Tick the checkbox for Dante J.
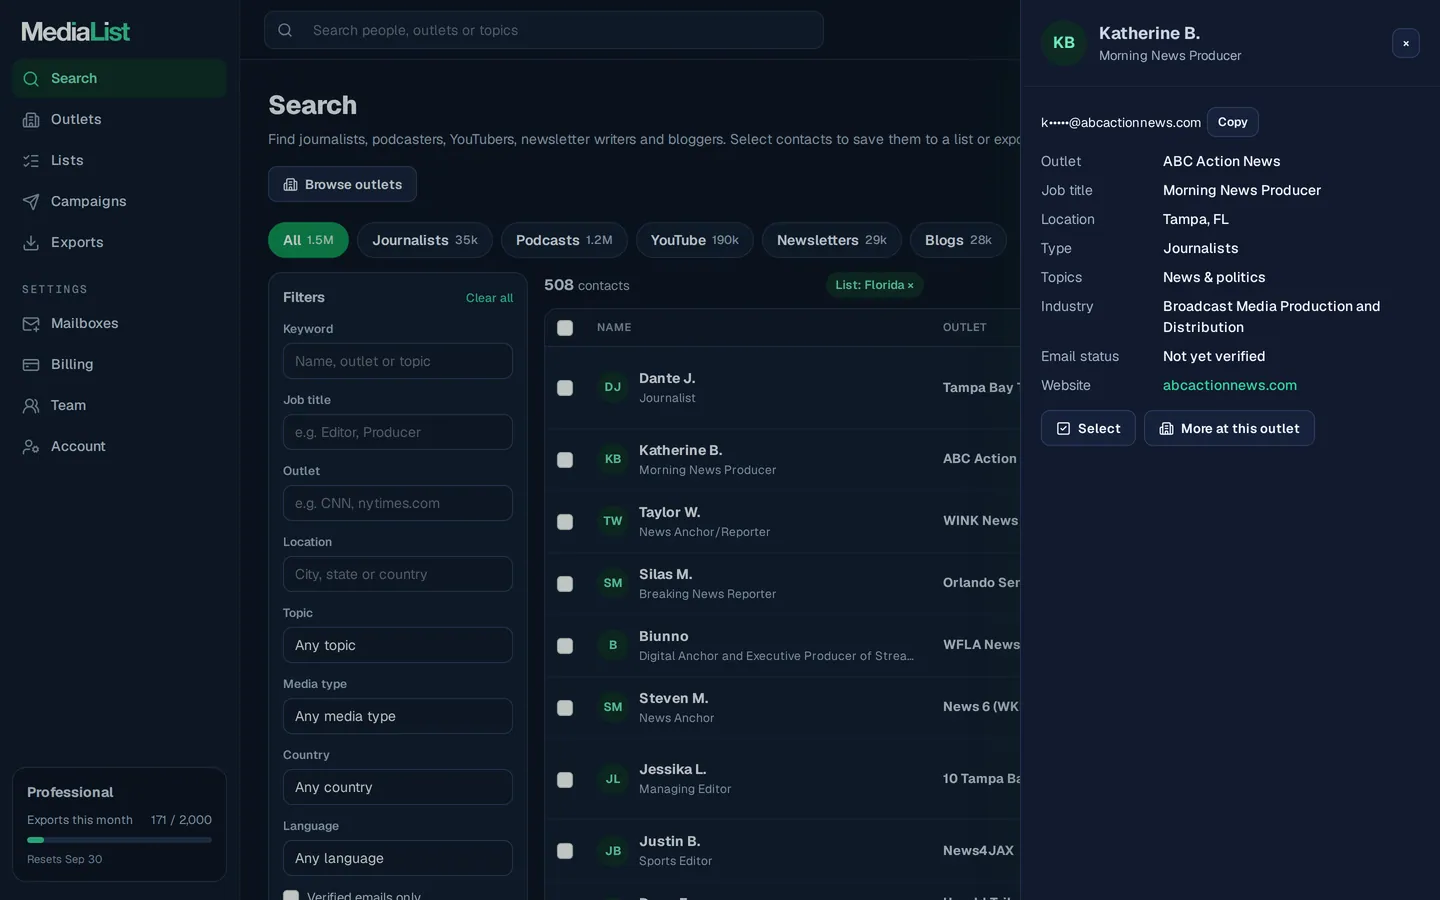This screenshot has height=900, width=1440. [565, 388]
